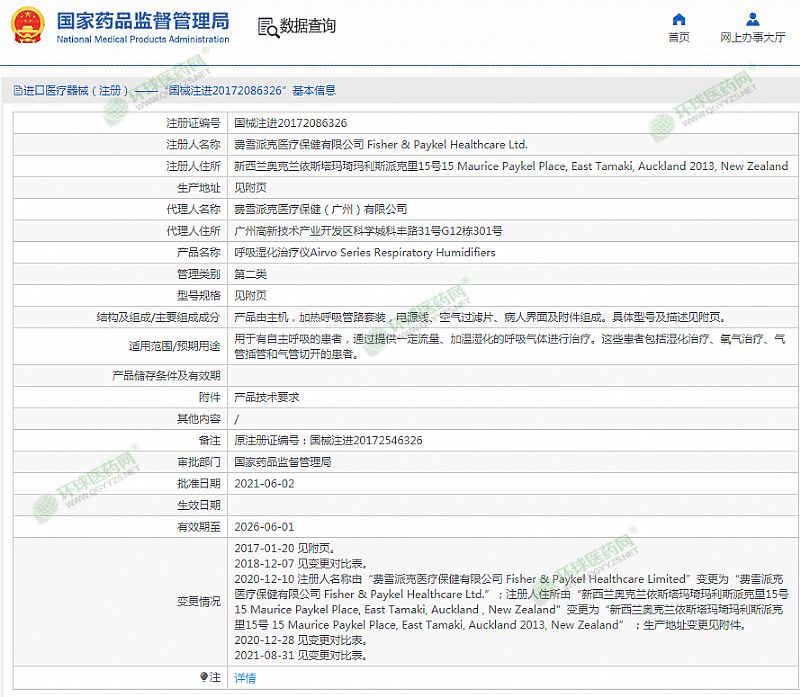Click the bullet icon beside 注
The image size is (800, 697).
tap(204, 677)
